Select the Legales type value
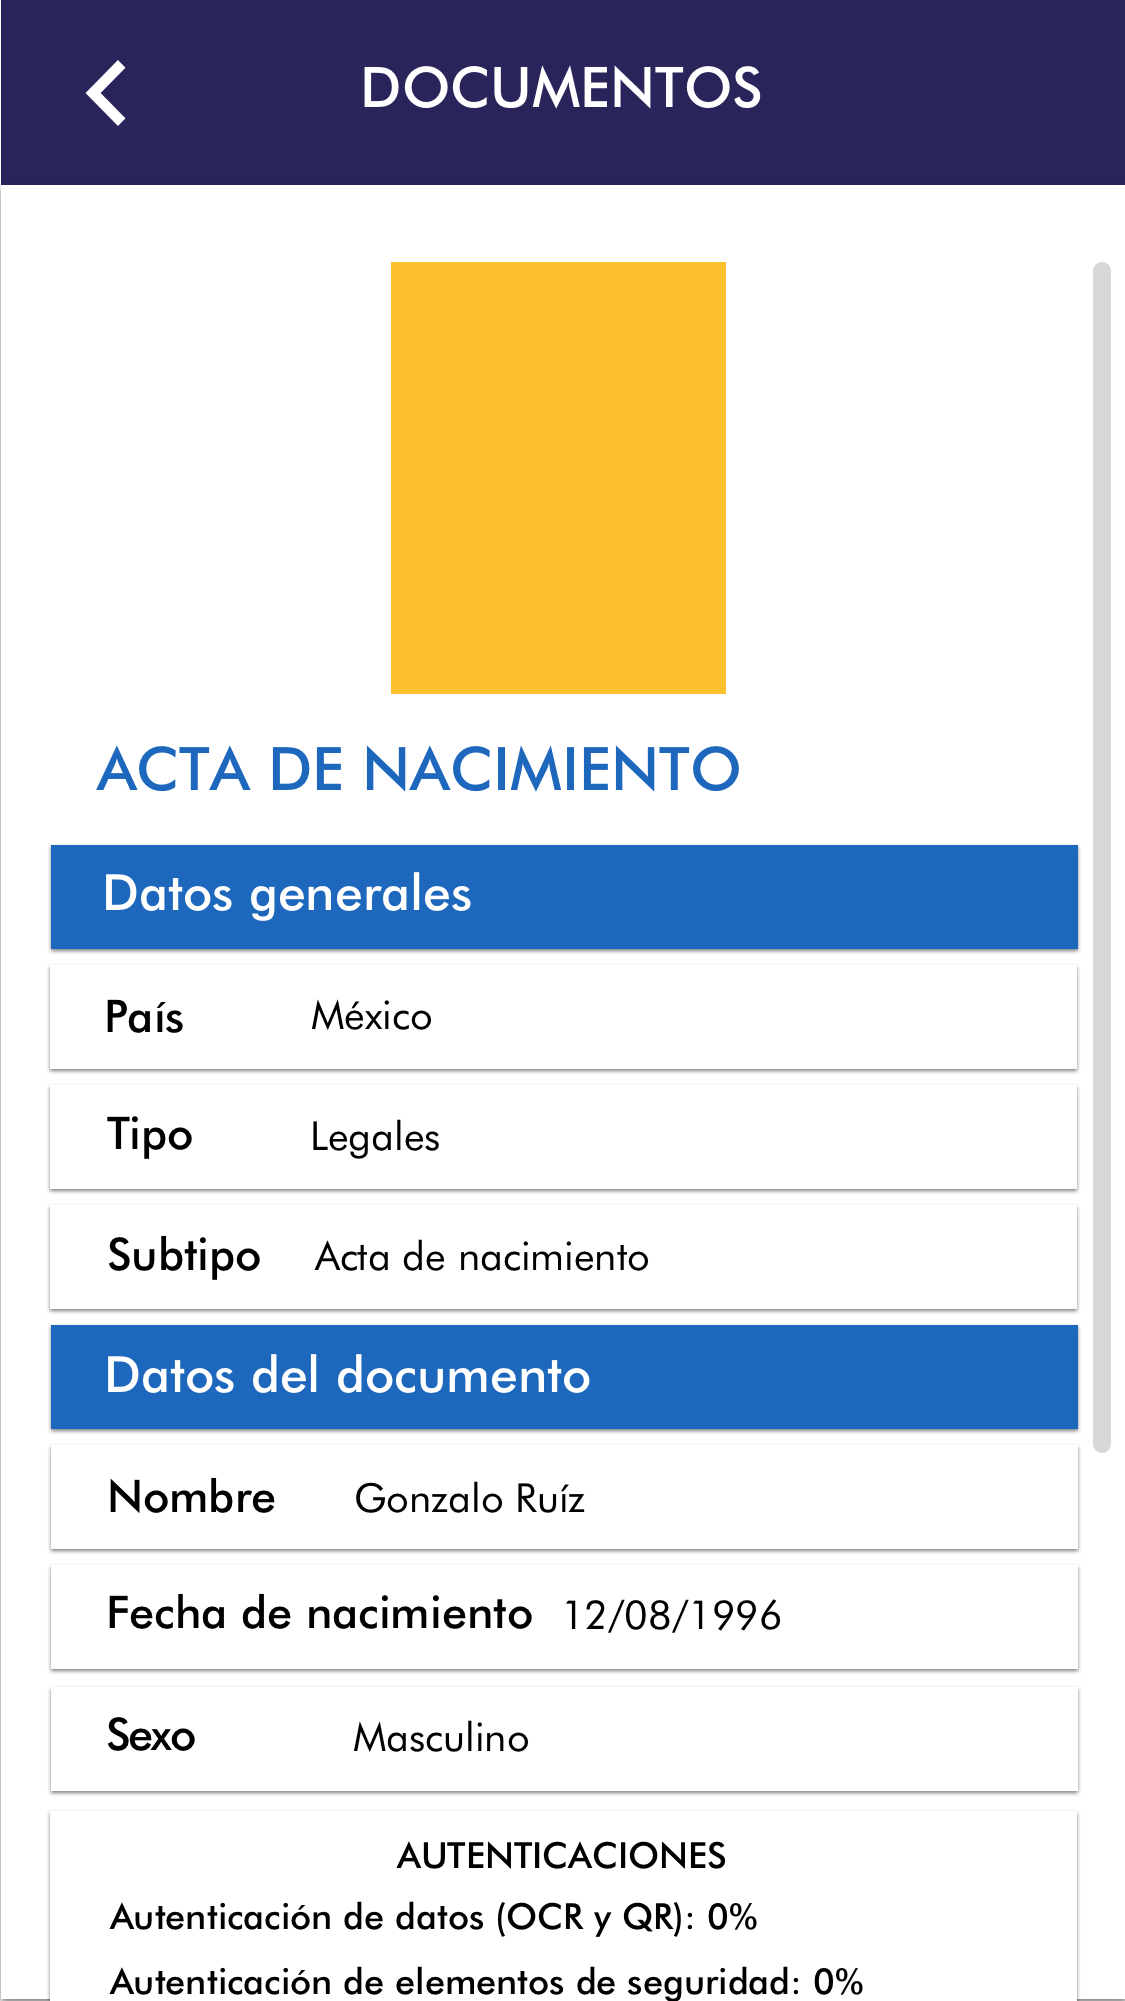The width and height of the screenshot is (1125, 2001). click(x=375, y=1138)
